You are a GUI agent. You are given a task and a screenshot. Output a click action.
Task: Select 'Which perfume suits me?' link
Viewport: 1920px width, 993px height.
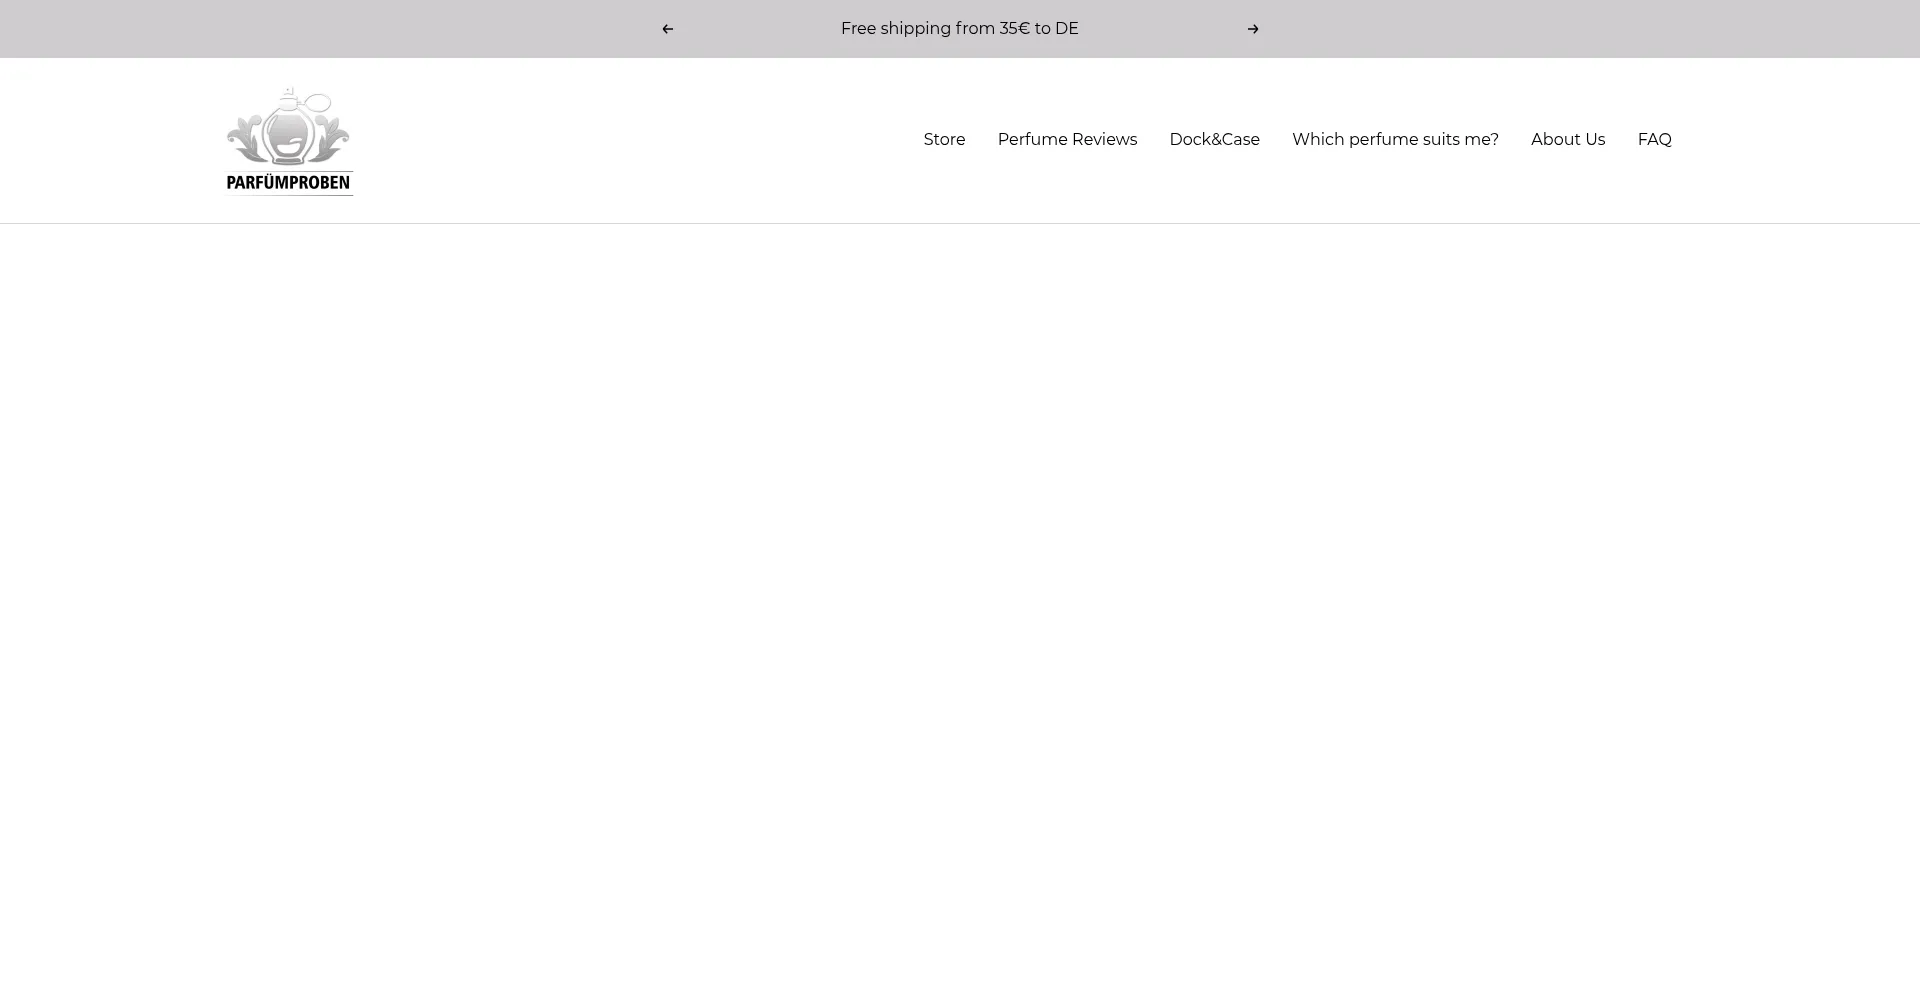point(1395,140)
